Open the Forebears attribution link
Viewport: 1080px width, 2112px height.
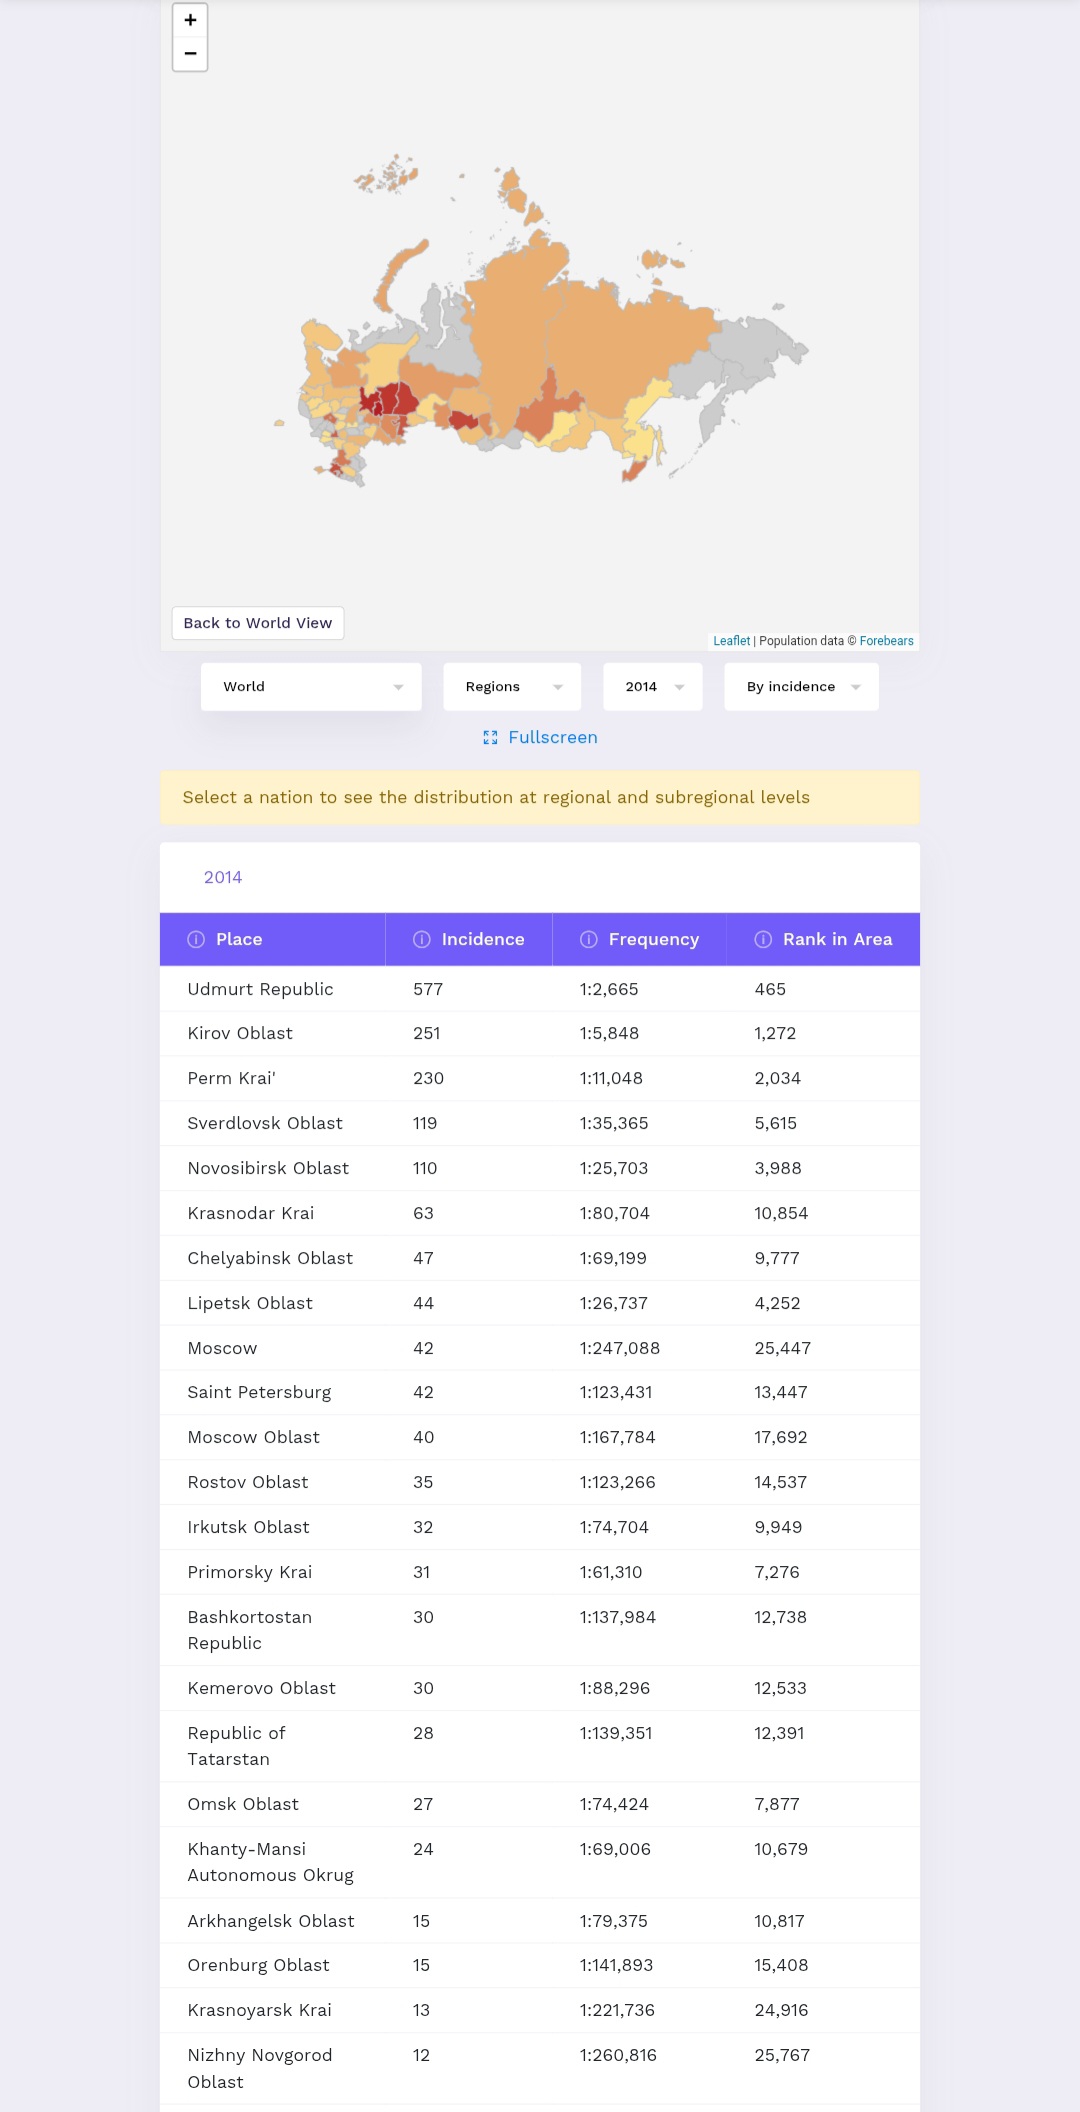(x=886, y=641)
